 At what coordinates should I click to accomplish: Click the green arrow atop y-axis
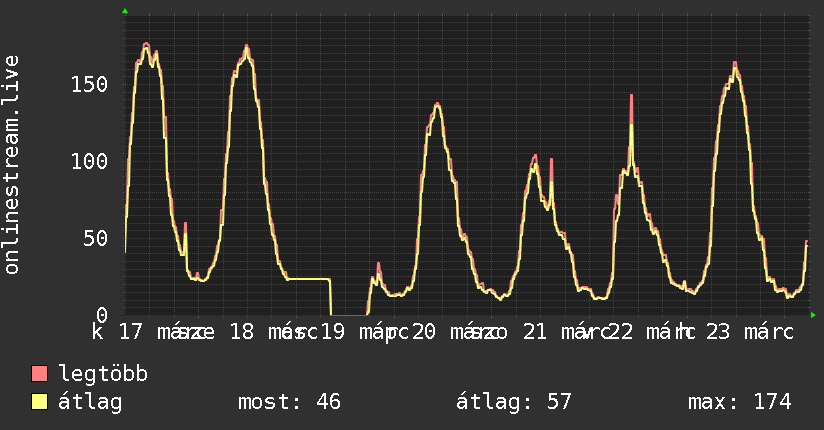tap(125, 11)
